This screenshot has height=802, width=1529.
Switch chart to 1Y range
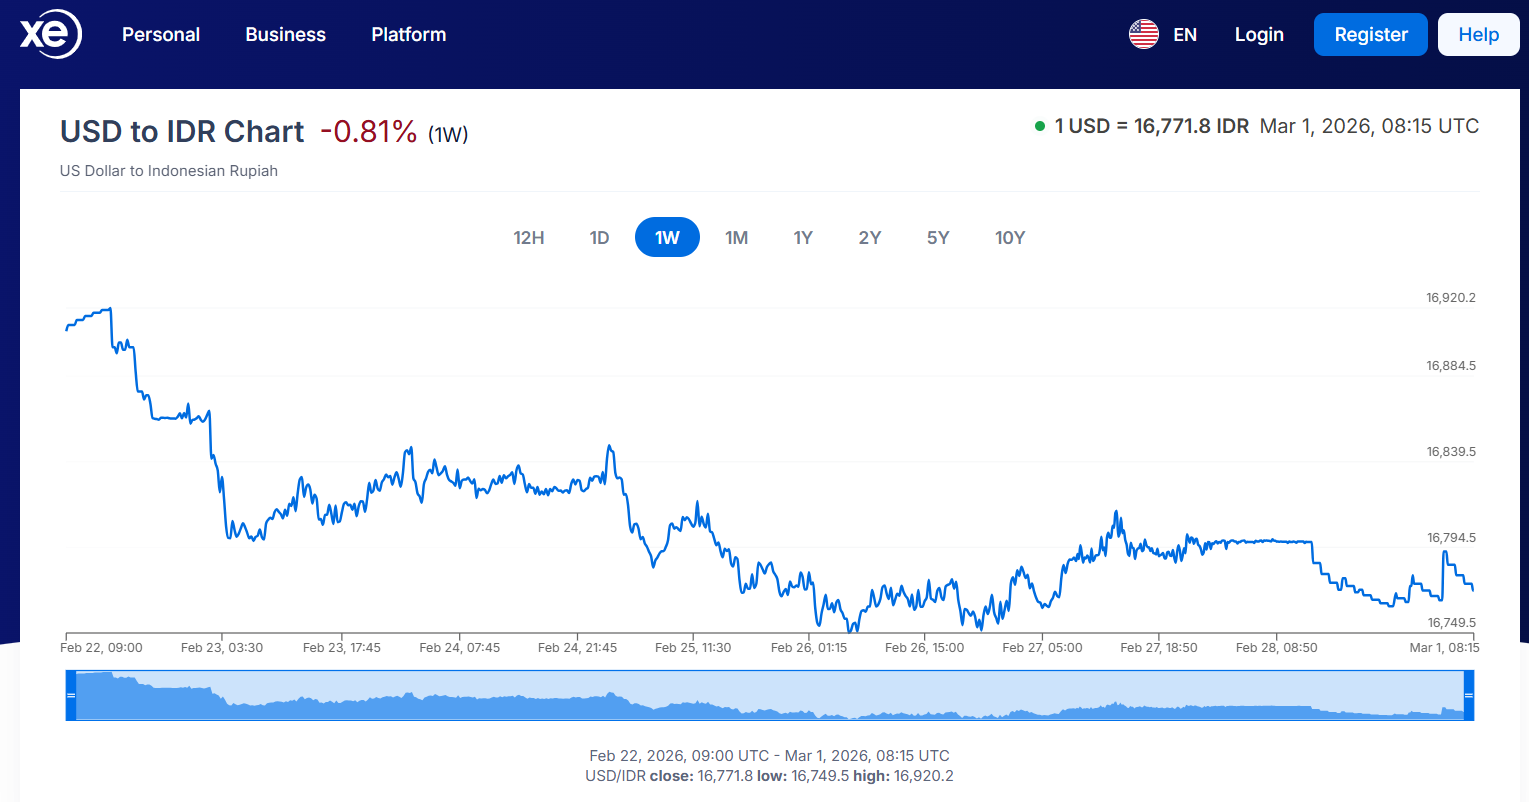pos(803,238)
